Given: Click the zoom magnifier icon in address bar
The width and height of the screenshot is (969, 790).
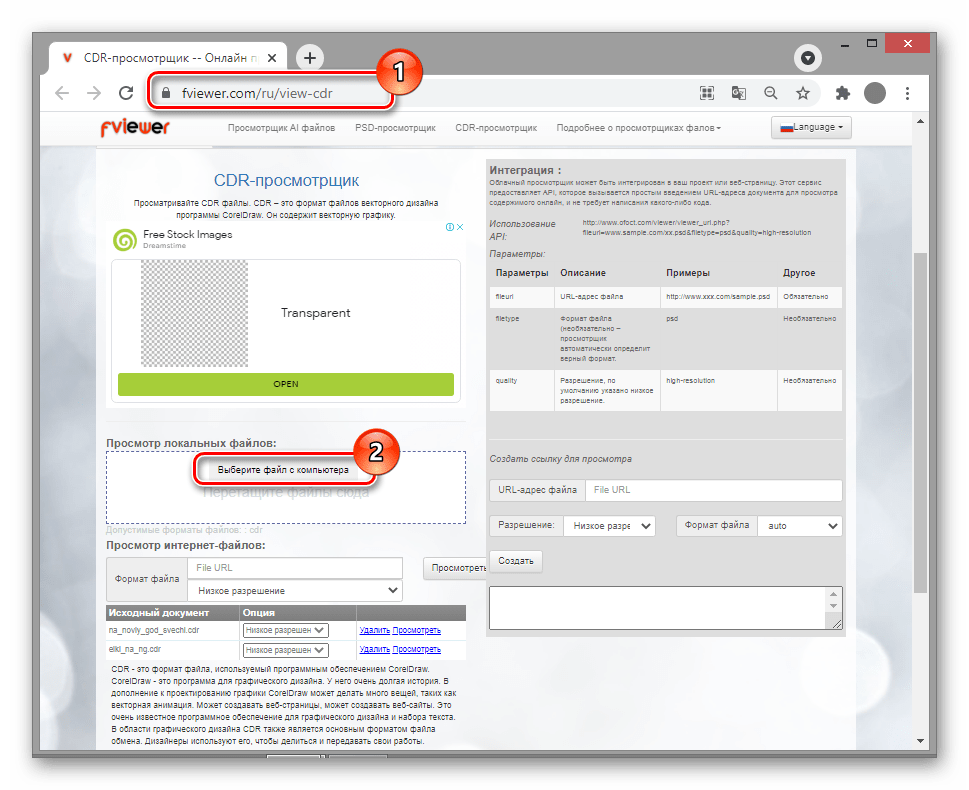Looking at the screenshot, I should [771, 93].
